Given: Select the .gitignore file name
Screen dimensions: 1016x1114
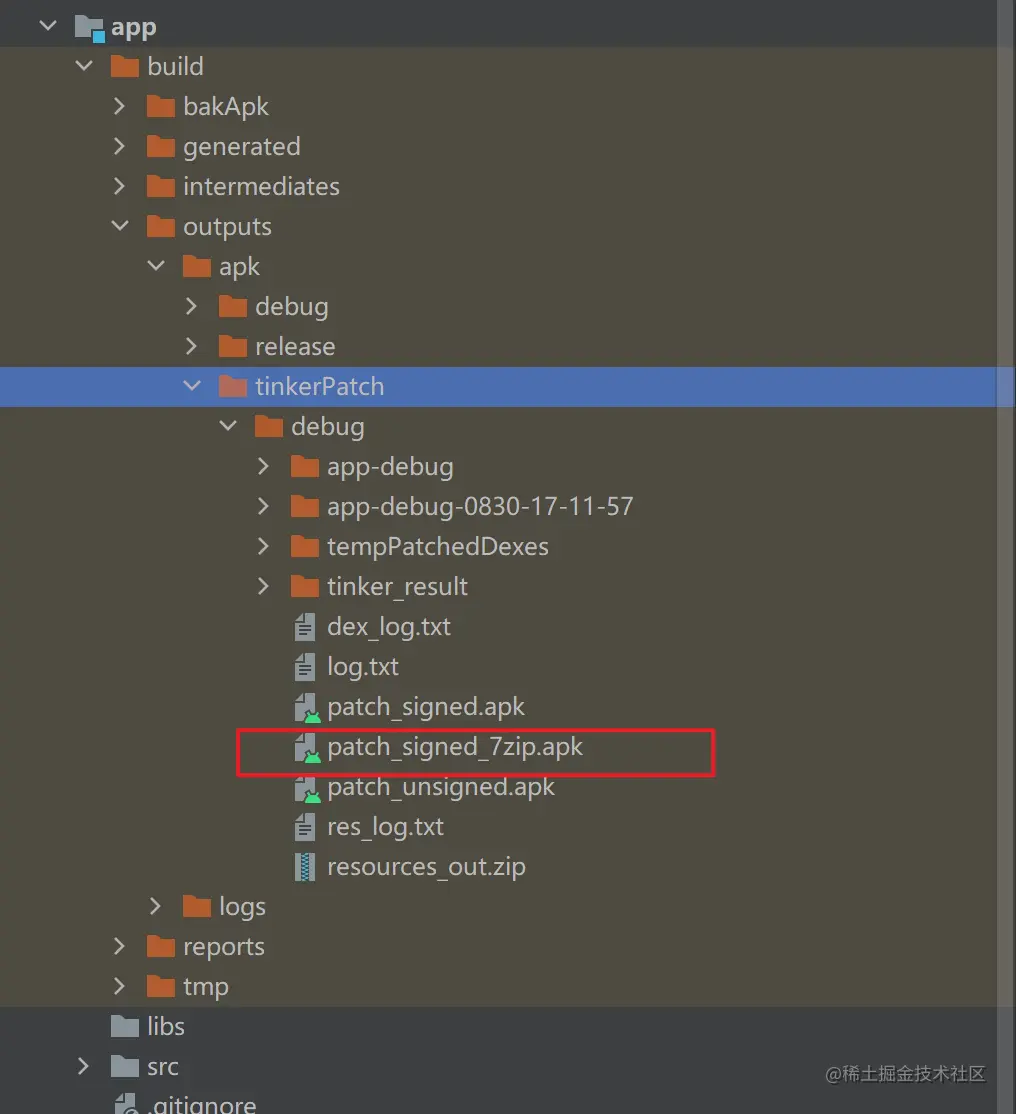Looking at the screenshot, I should click(x=202, y=1104).
